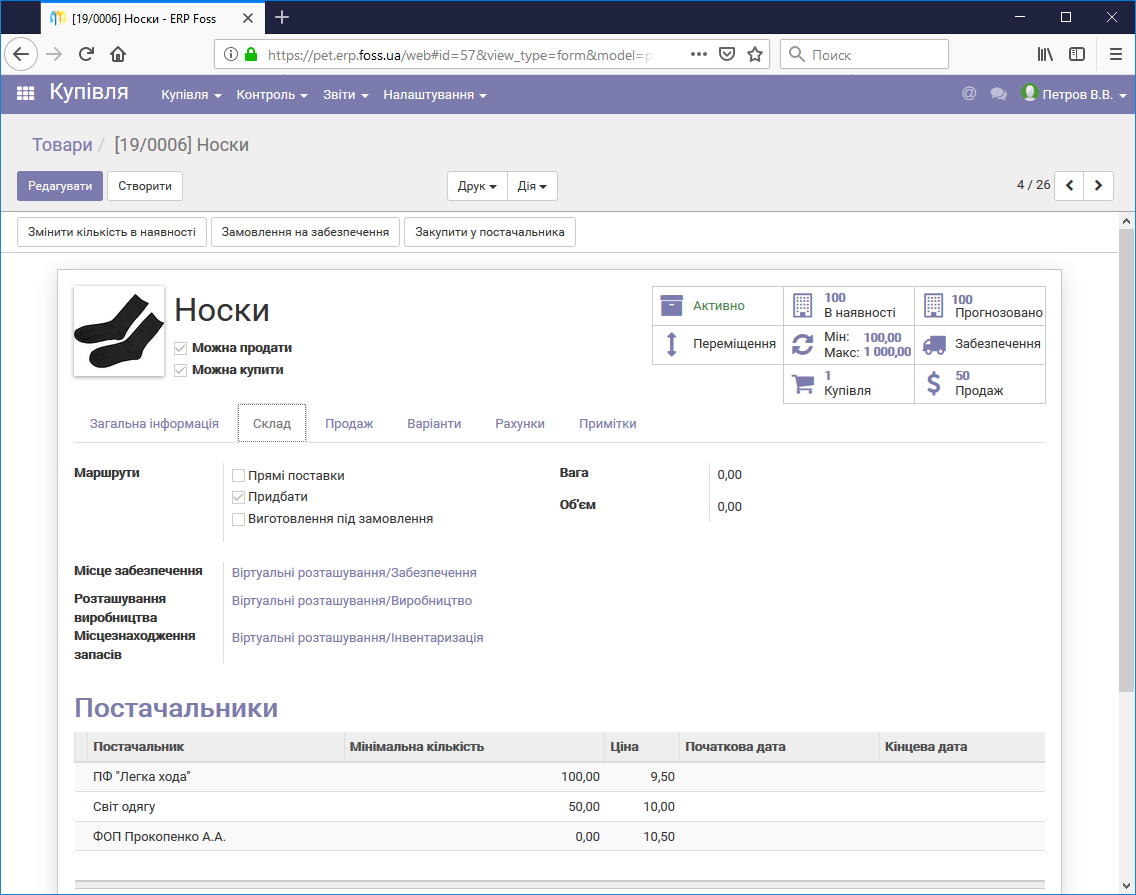Open Друк print dropdown

pos(477,186)
